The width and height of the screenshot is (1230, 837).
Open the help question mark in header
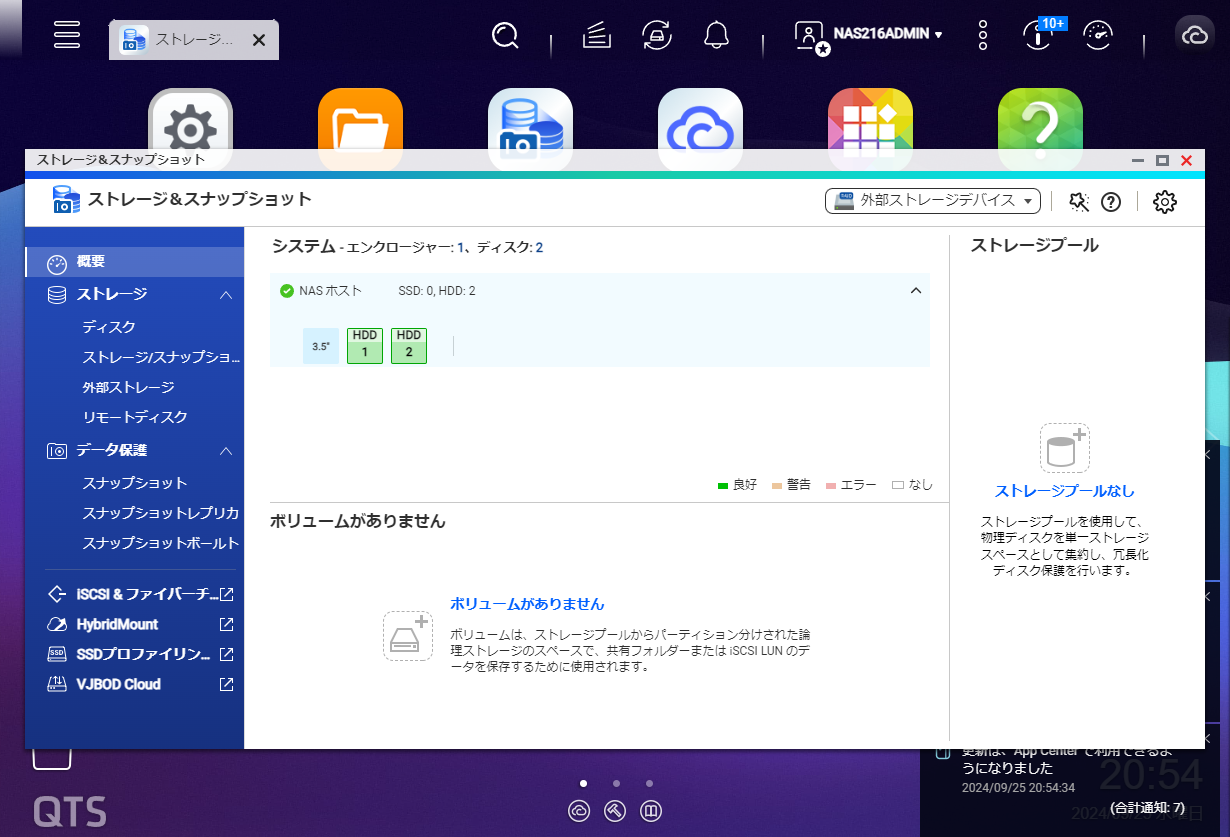[x=1111, y=202]
